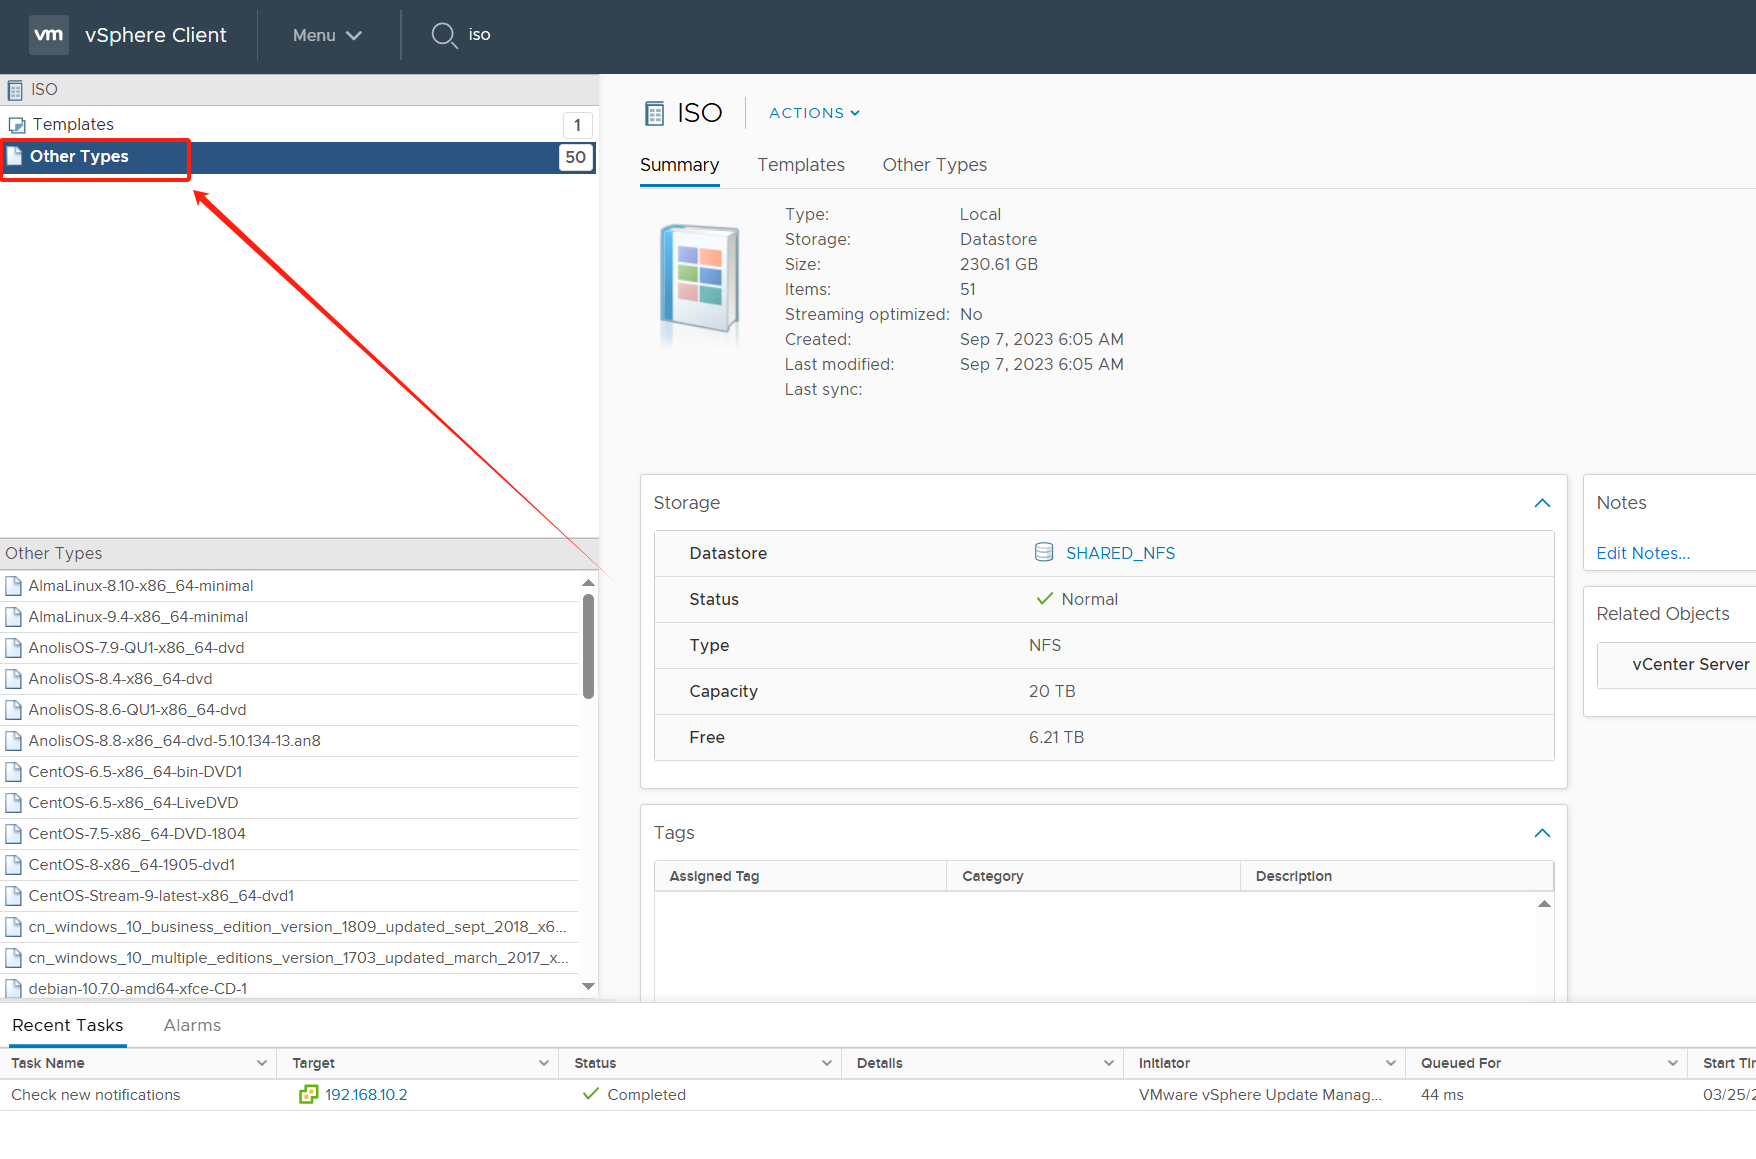The image size is (1756, 1159).
Task: Select AnolisOS-8.4-x86_64-dvd item
Action: point(120,679)
